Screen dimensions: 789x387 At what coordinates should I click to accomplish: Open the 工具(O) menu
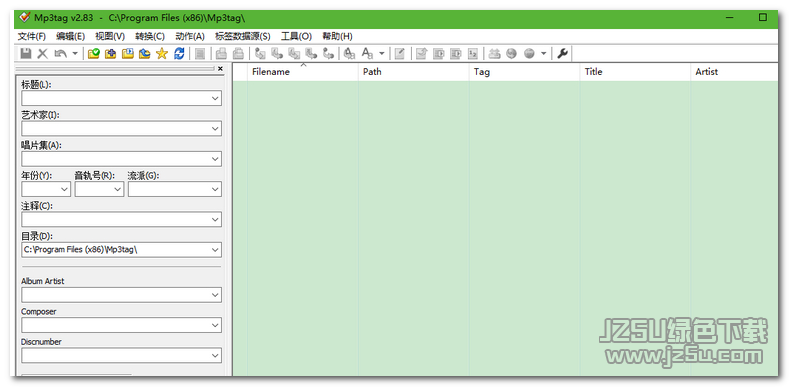(x=296, y=36)
